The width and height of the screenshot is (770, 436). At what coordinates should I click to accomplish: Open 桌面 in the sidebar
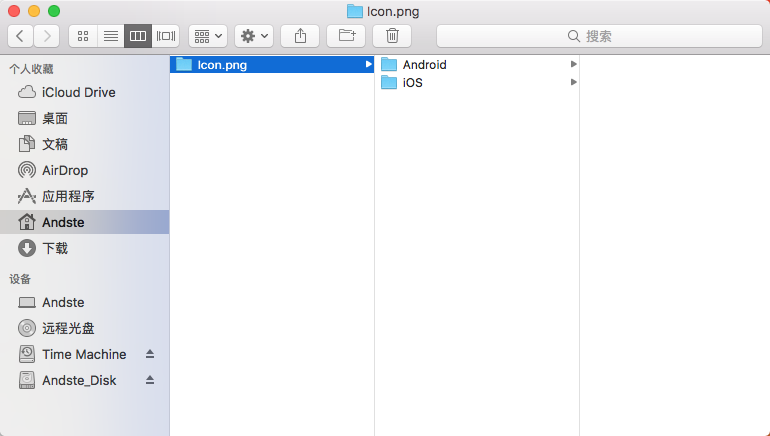pyautogui.click(x=84, y=118)
